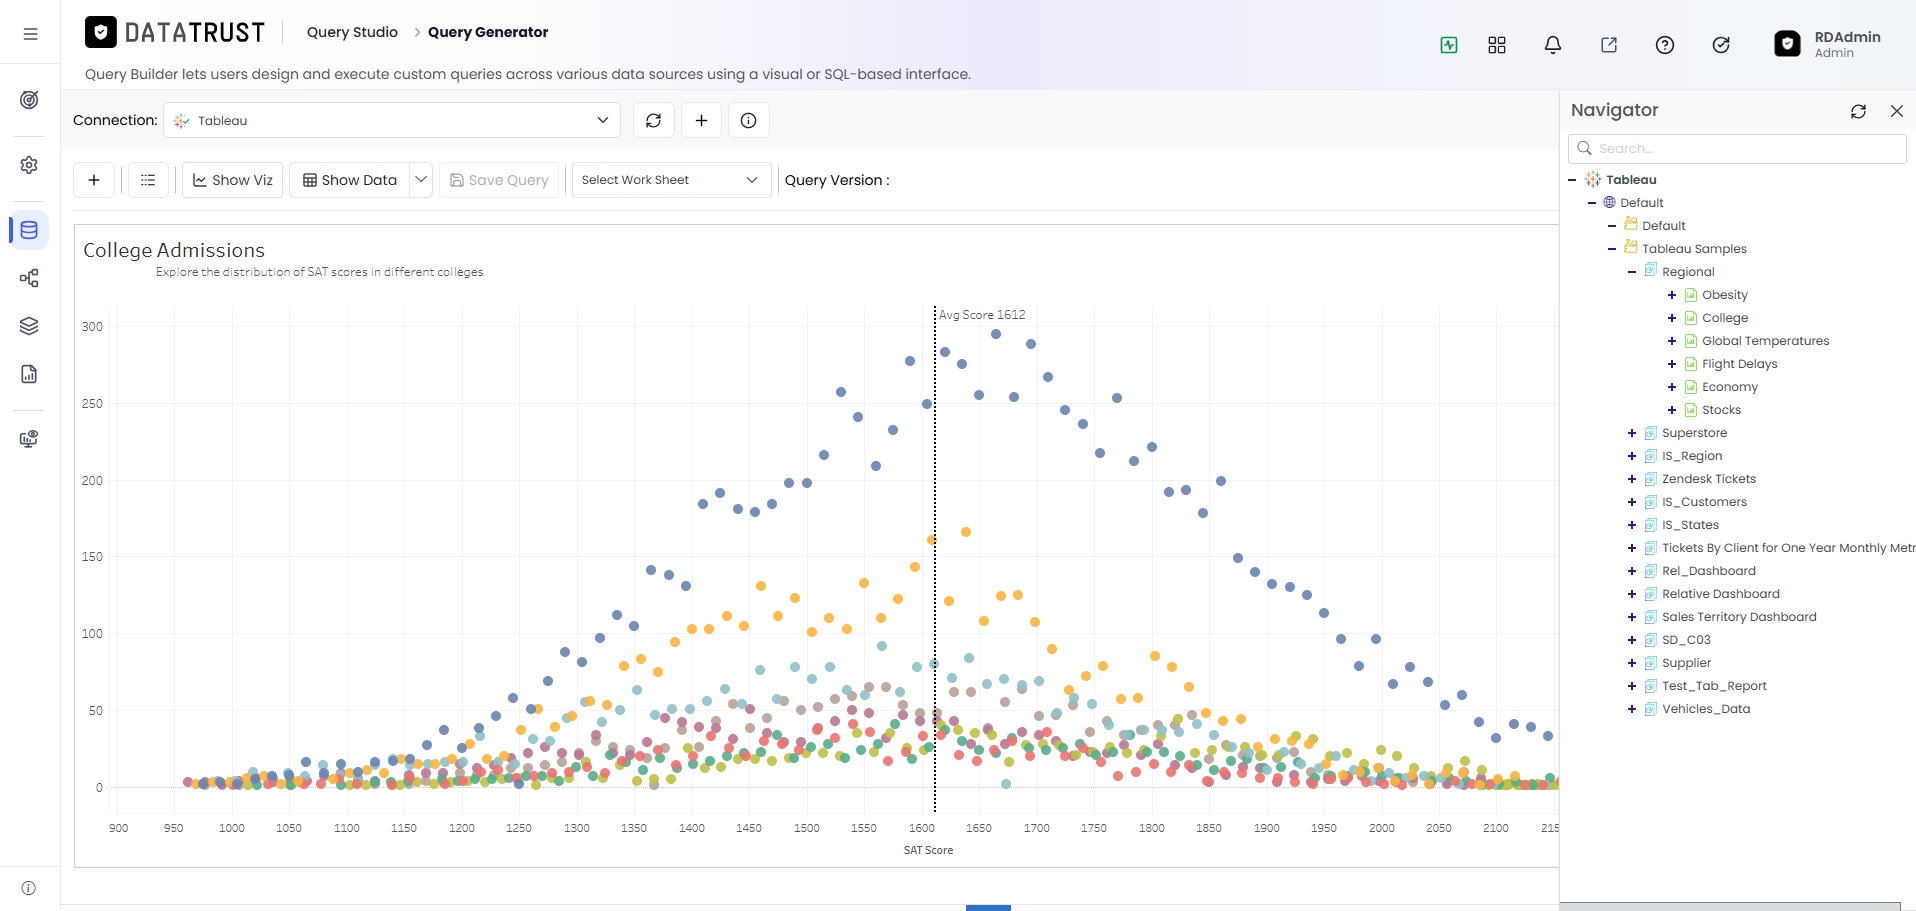Expand the Show Data arrow dropdown
The image size is (1916, 911).
pyautogui.click(x=421, y=180)
